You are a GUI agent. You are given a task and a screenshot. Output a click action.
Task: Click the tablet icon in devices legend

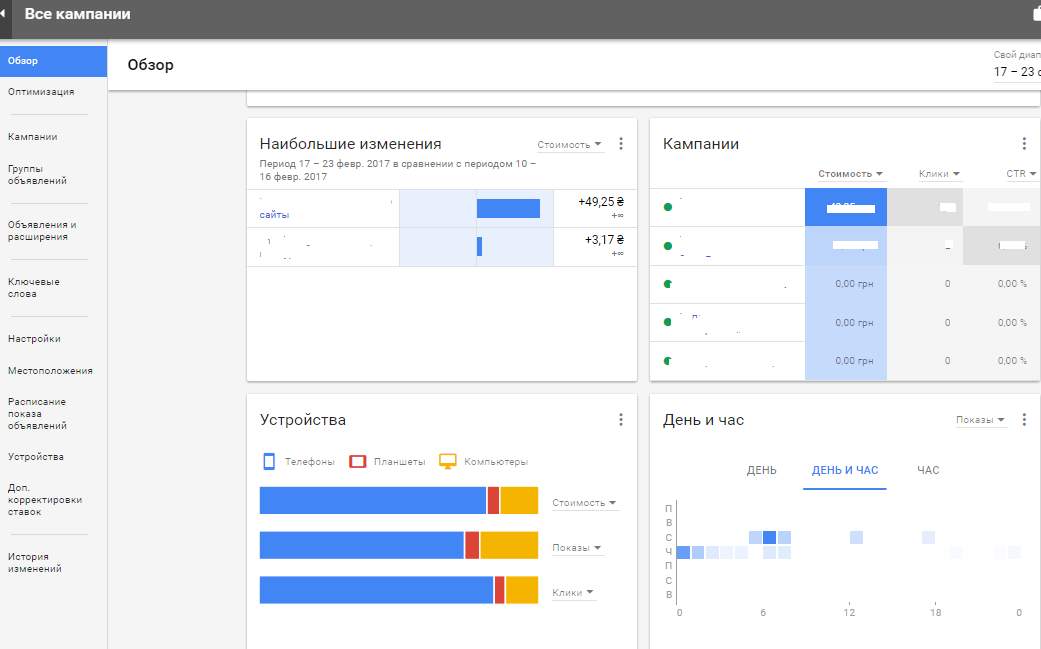tap(357, 461)
